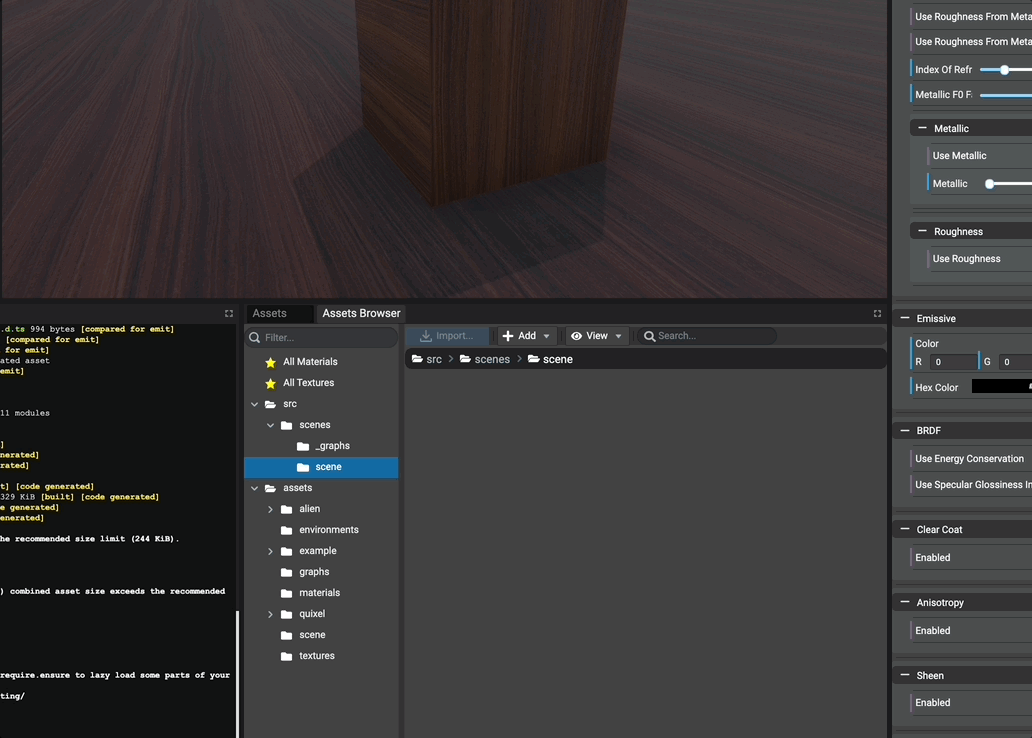Open the View dropdown menu
The image size is (1032, 738).
point(596,336)
